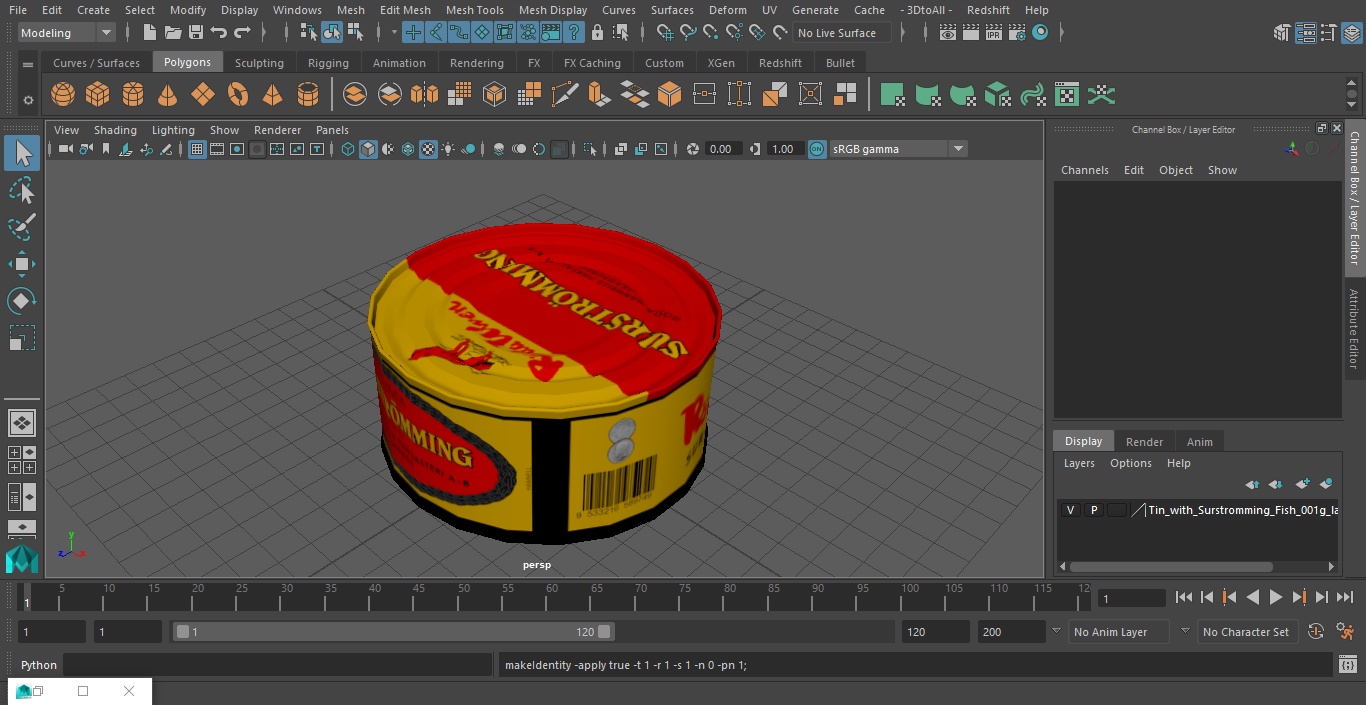Activate the Scale tool in the toolbox
This screenshot has width=1366, height=705.
(22, 338)
